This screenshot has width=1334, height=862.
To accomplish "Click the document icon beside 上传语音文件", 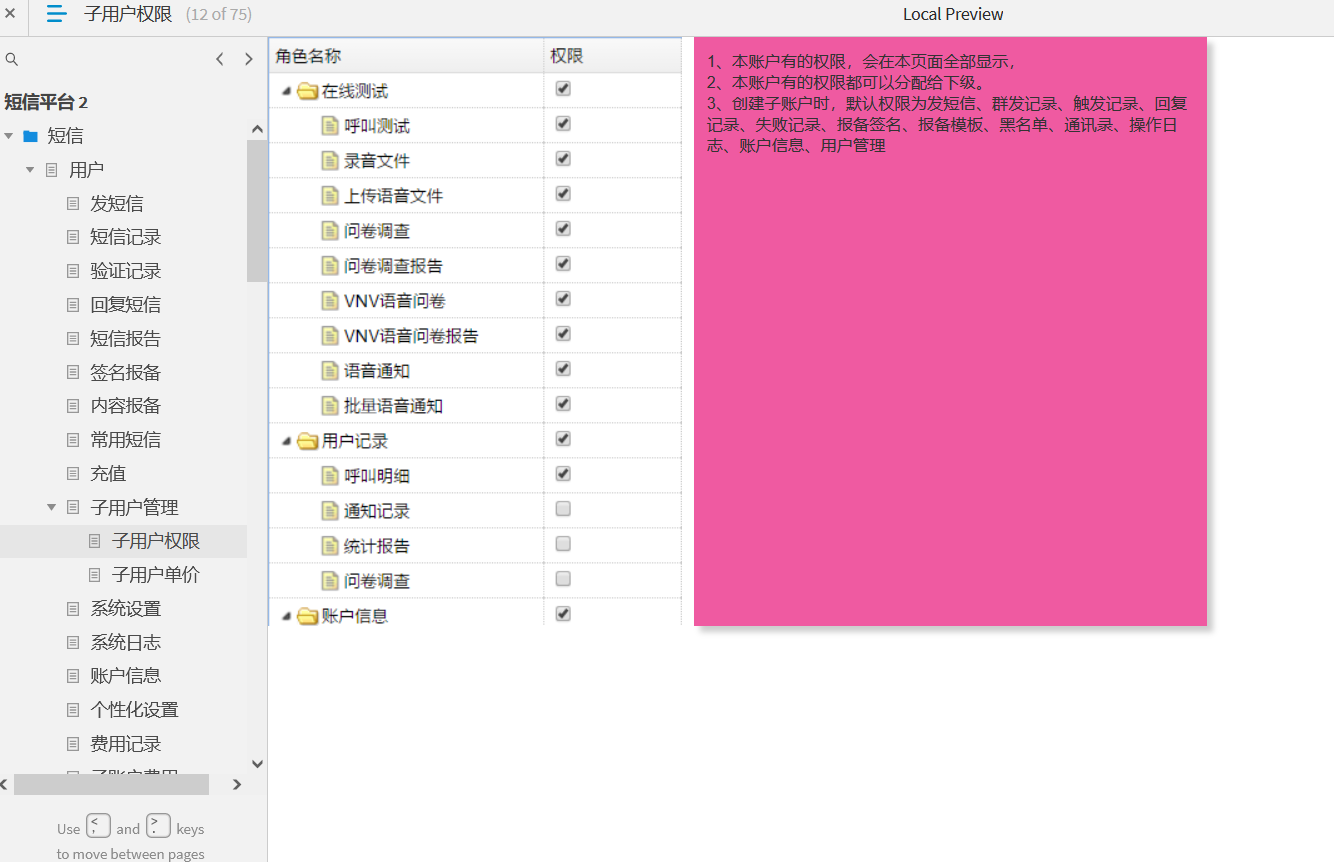I will 330,196.
